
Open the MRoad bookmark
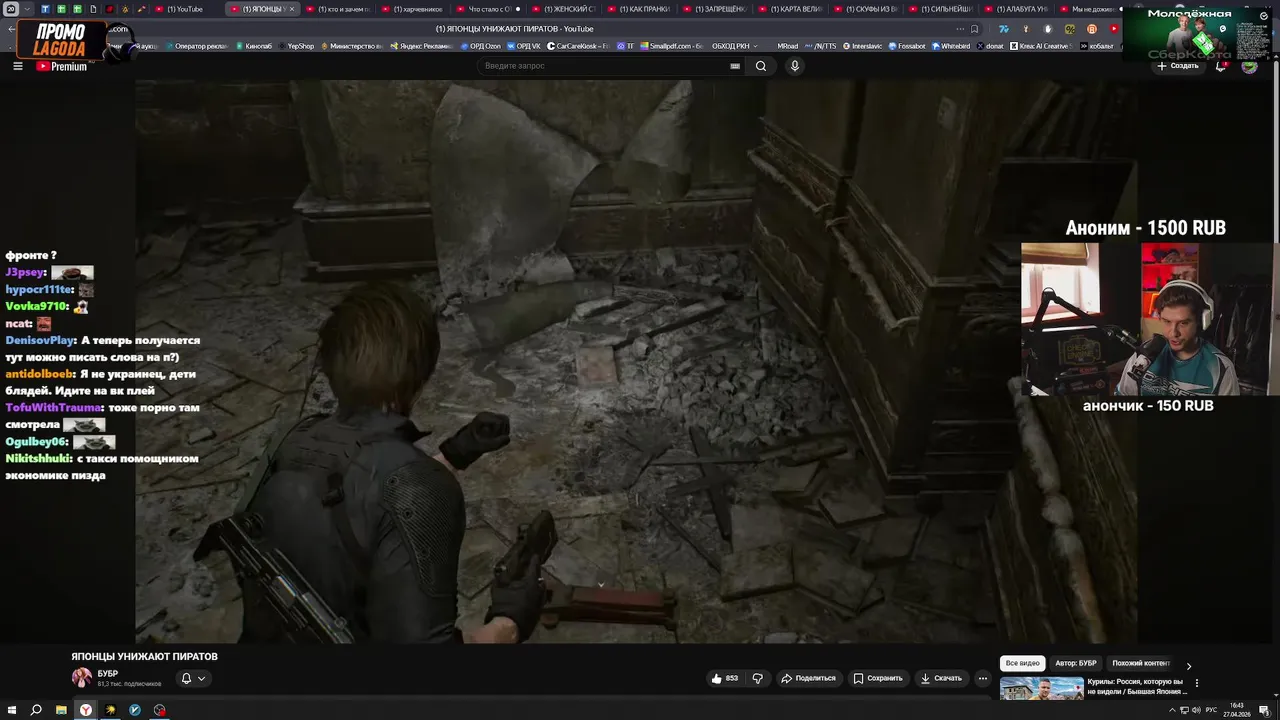[787, 46]
